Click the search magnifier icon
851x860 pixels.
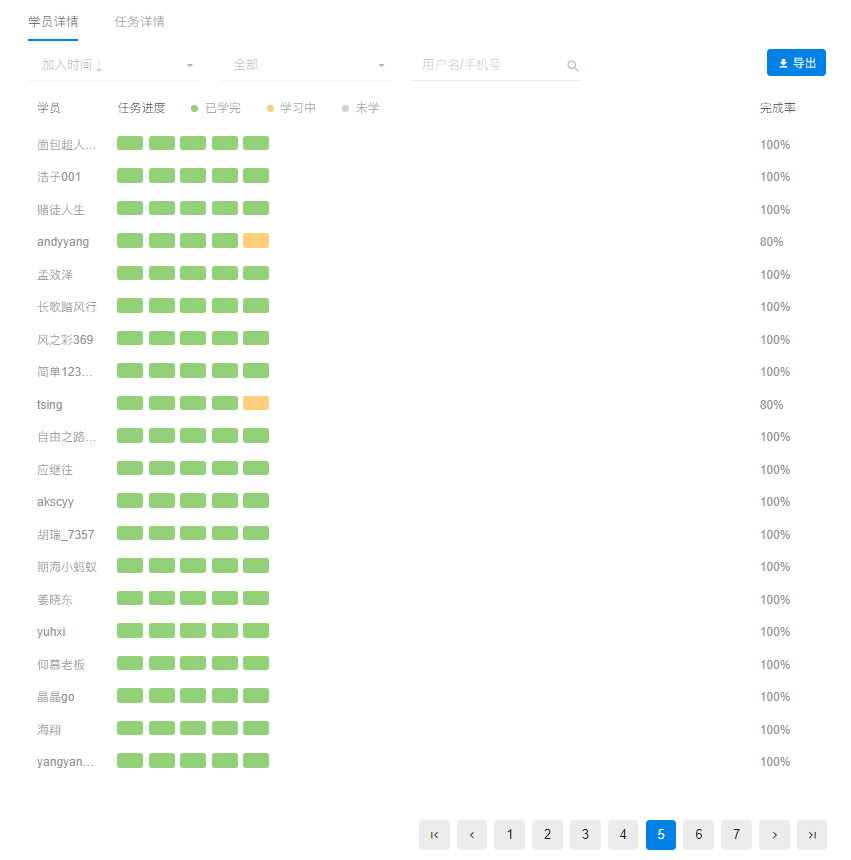point(572,66)
